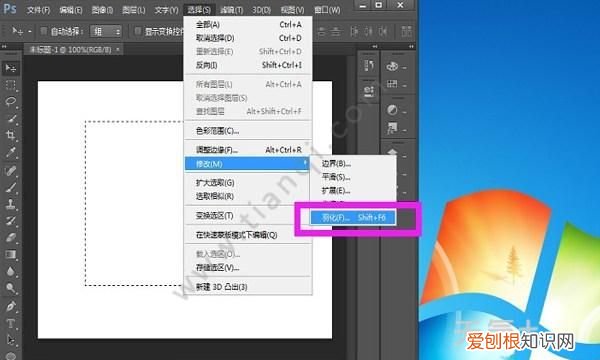Image resolution: width=600 pixels, height=360 pixels.
Task: Choose 扩展(E)... in the Modify submenu
Action: pyautogui.click(x=353, y=191)
